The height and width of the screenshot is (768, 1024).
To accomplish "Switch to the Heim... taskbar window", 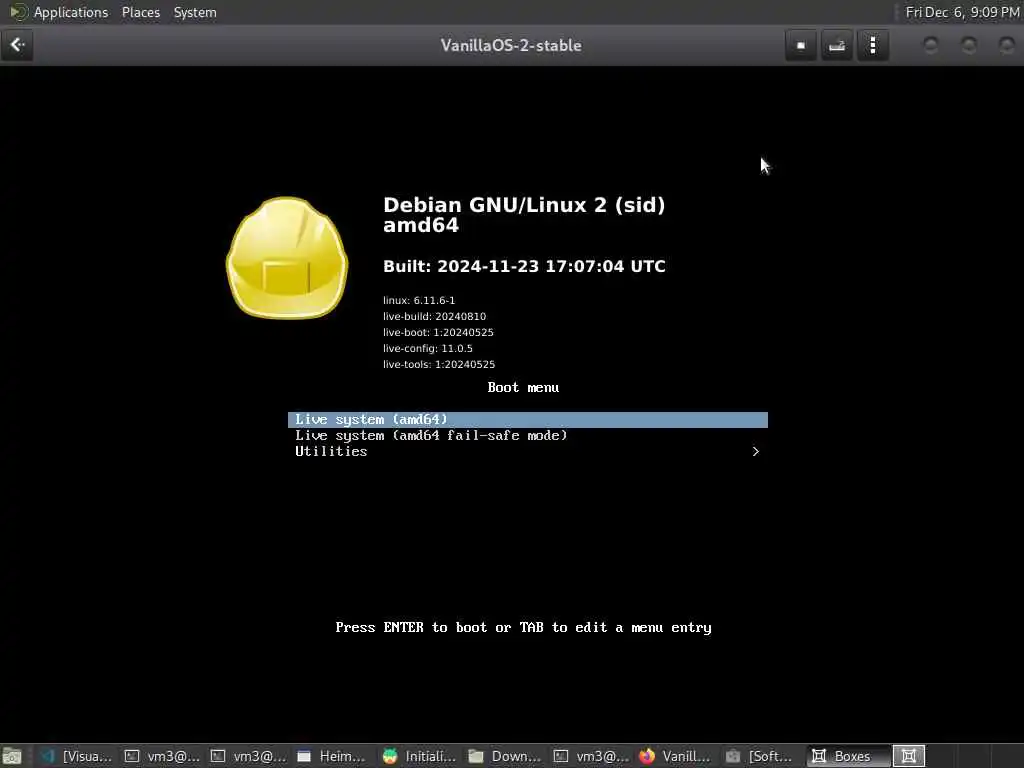I will [x=332, y=756].
